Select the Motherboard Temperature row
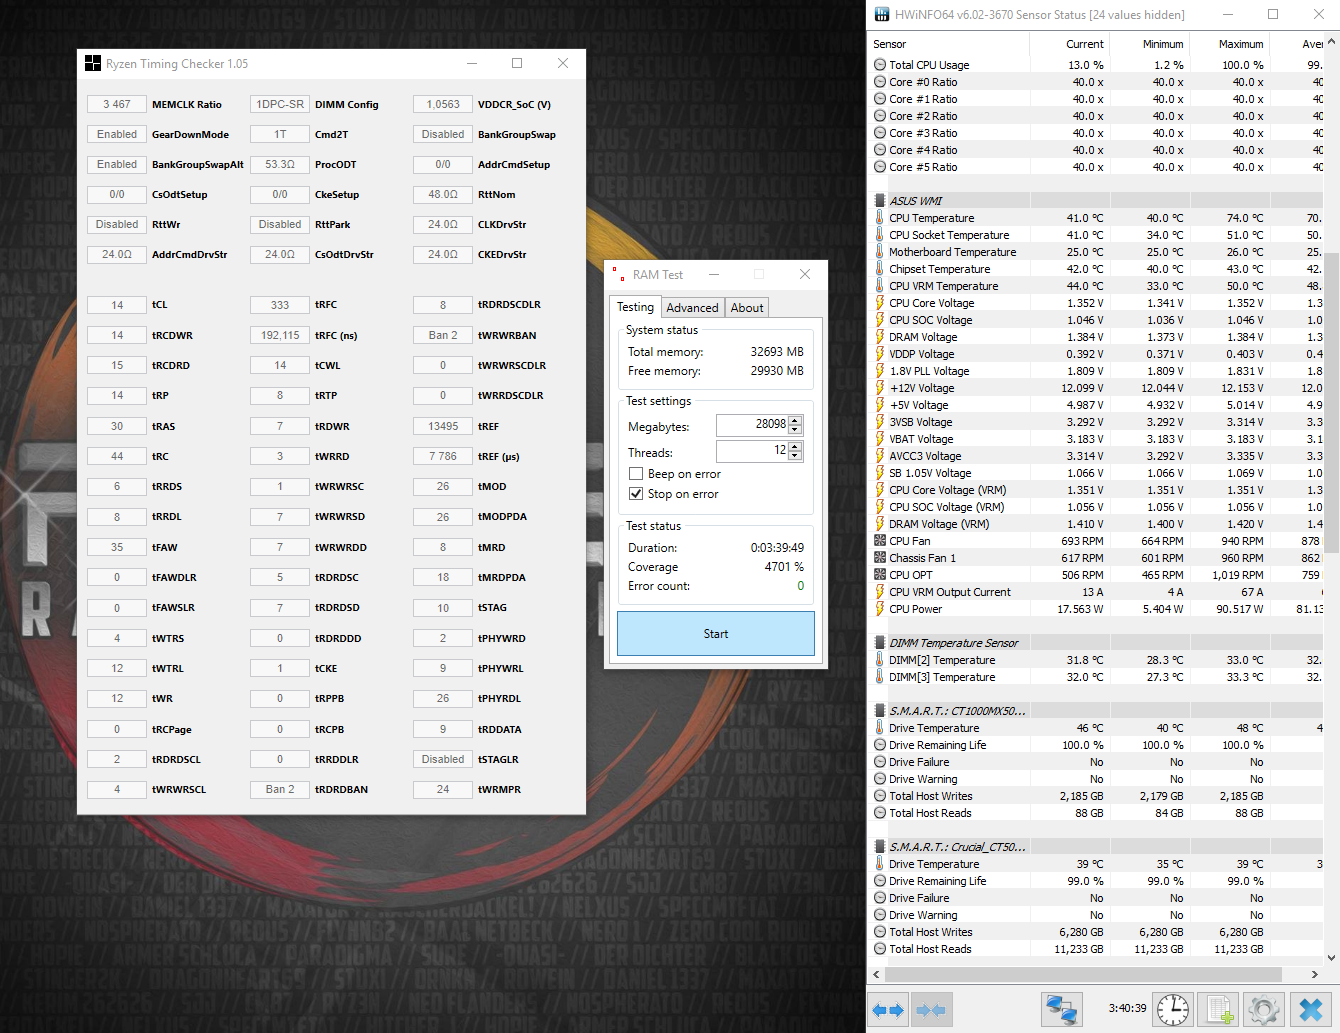1340x1033 pixels. click(x=1097, y=252)
